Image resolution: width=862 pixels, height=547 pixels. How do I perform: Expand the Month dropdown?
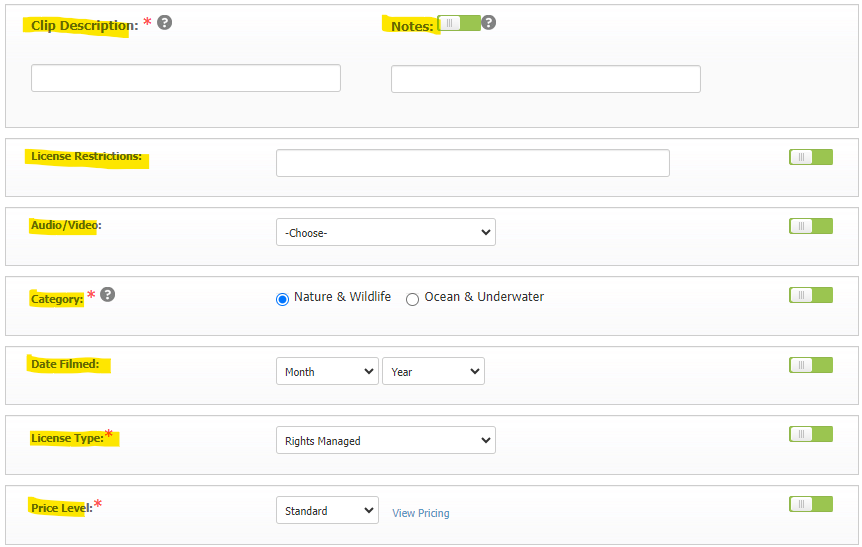click(x=327, y=371)
